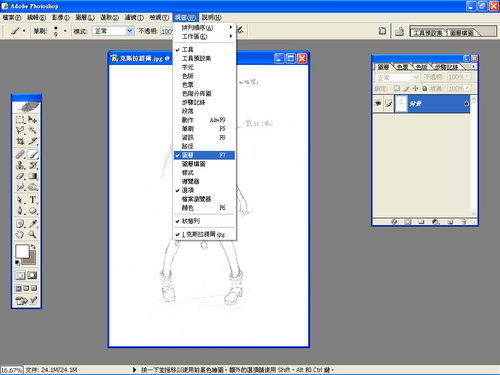This screenshot has height=375, width=500.
Task: Click the feather logo atop toolbox
Action: 26,107
